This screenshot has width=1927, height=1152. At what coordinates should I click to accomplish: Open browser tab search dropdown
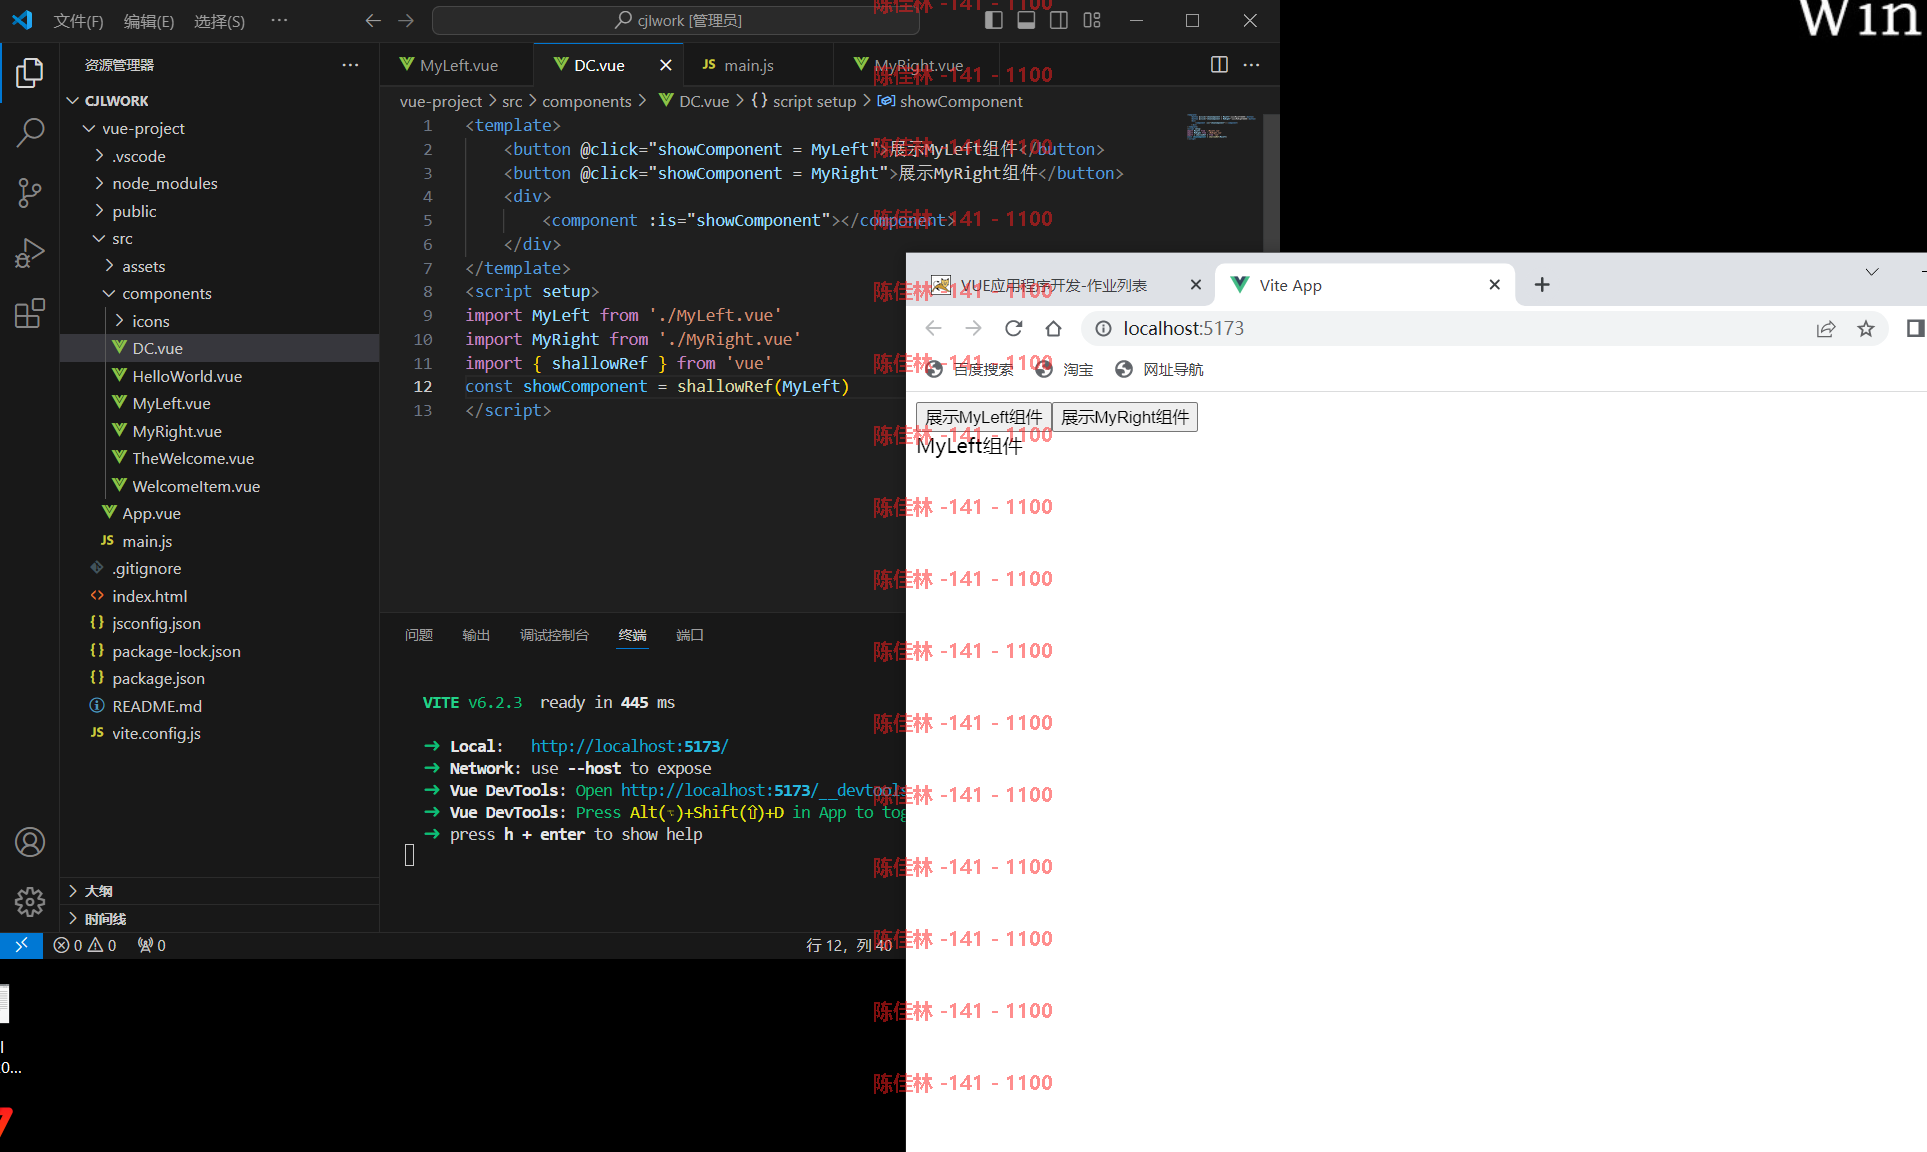click(1872, 272)
